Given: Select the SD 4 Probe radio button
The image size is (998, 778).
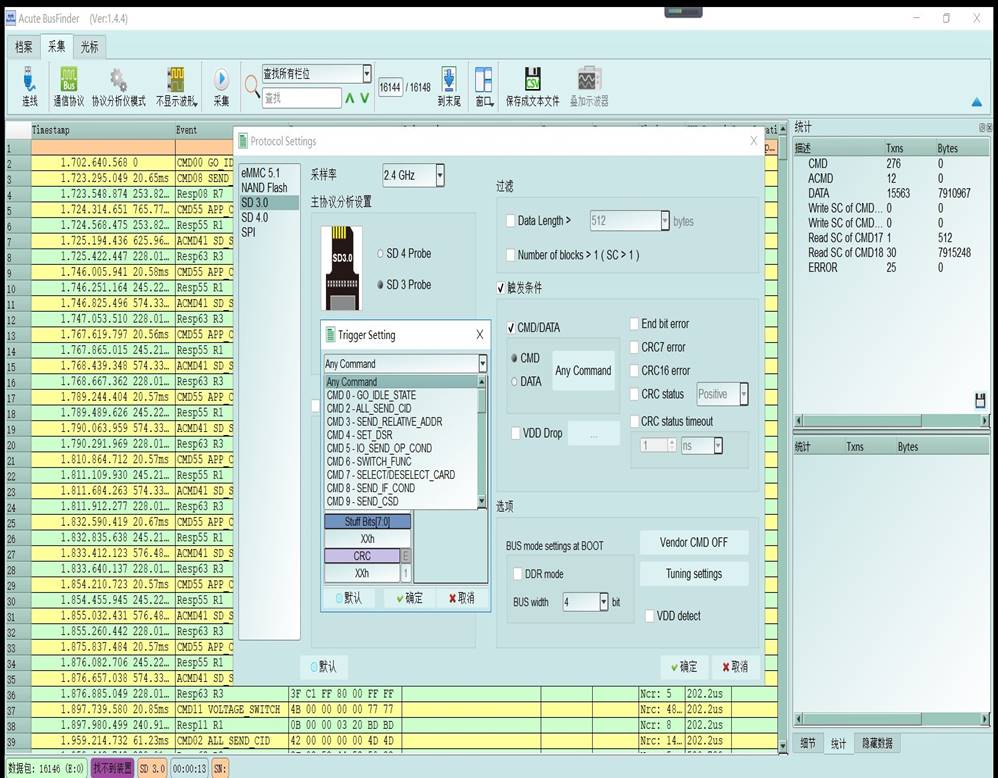Looking at the screenshot, I should [x=379, y=254].
